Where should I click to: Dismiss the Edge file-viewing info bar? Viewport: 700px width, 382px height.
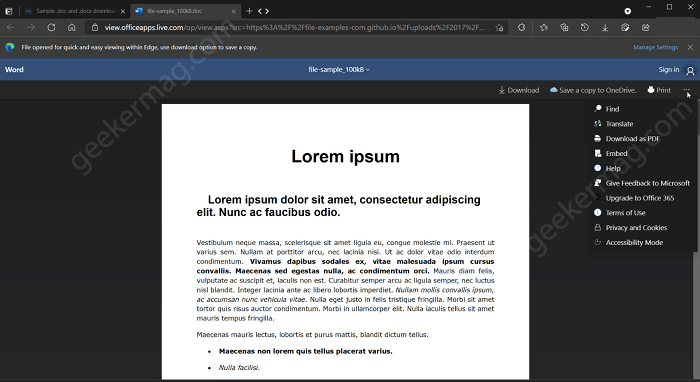tap(690, 47)
